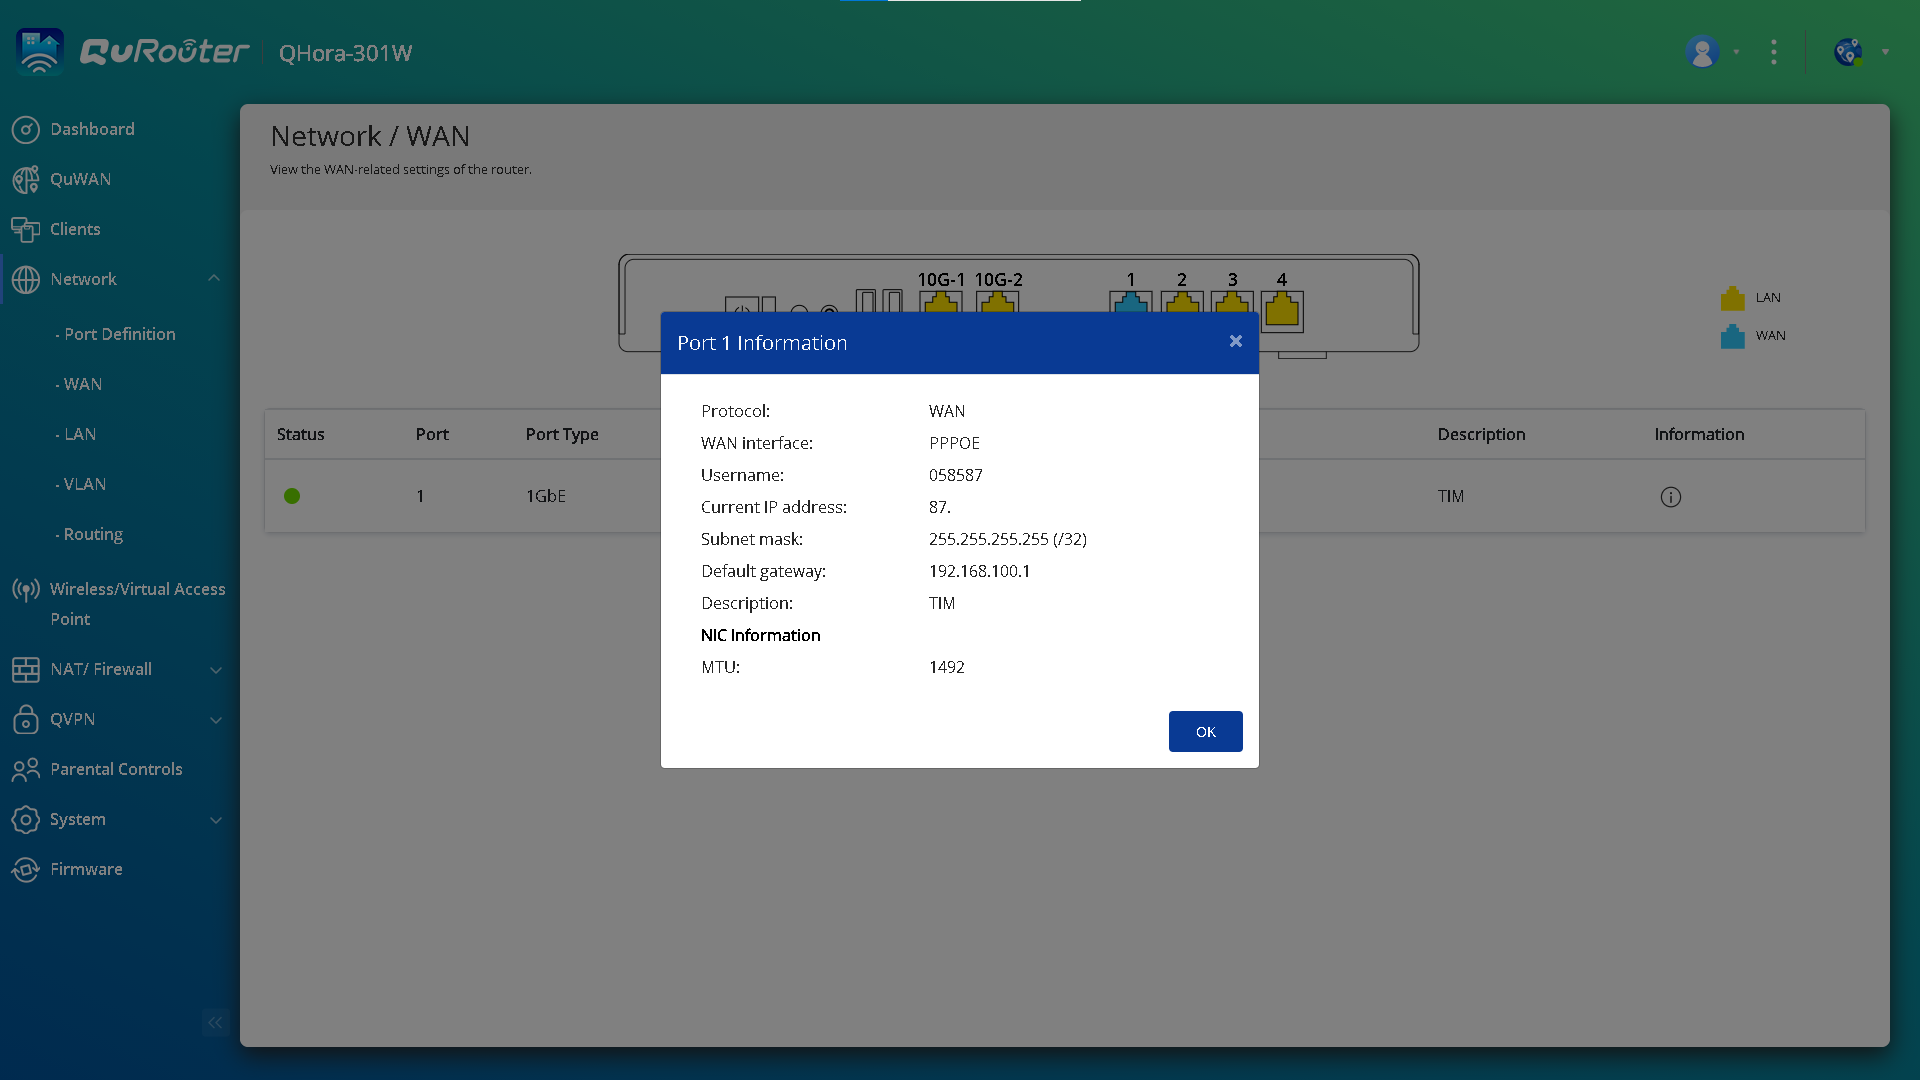
Task: Select the Routing submenu item
Action: 93,534
